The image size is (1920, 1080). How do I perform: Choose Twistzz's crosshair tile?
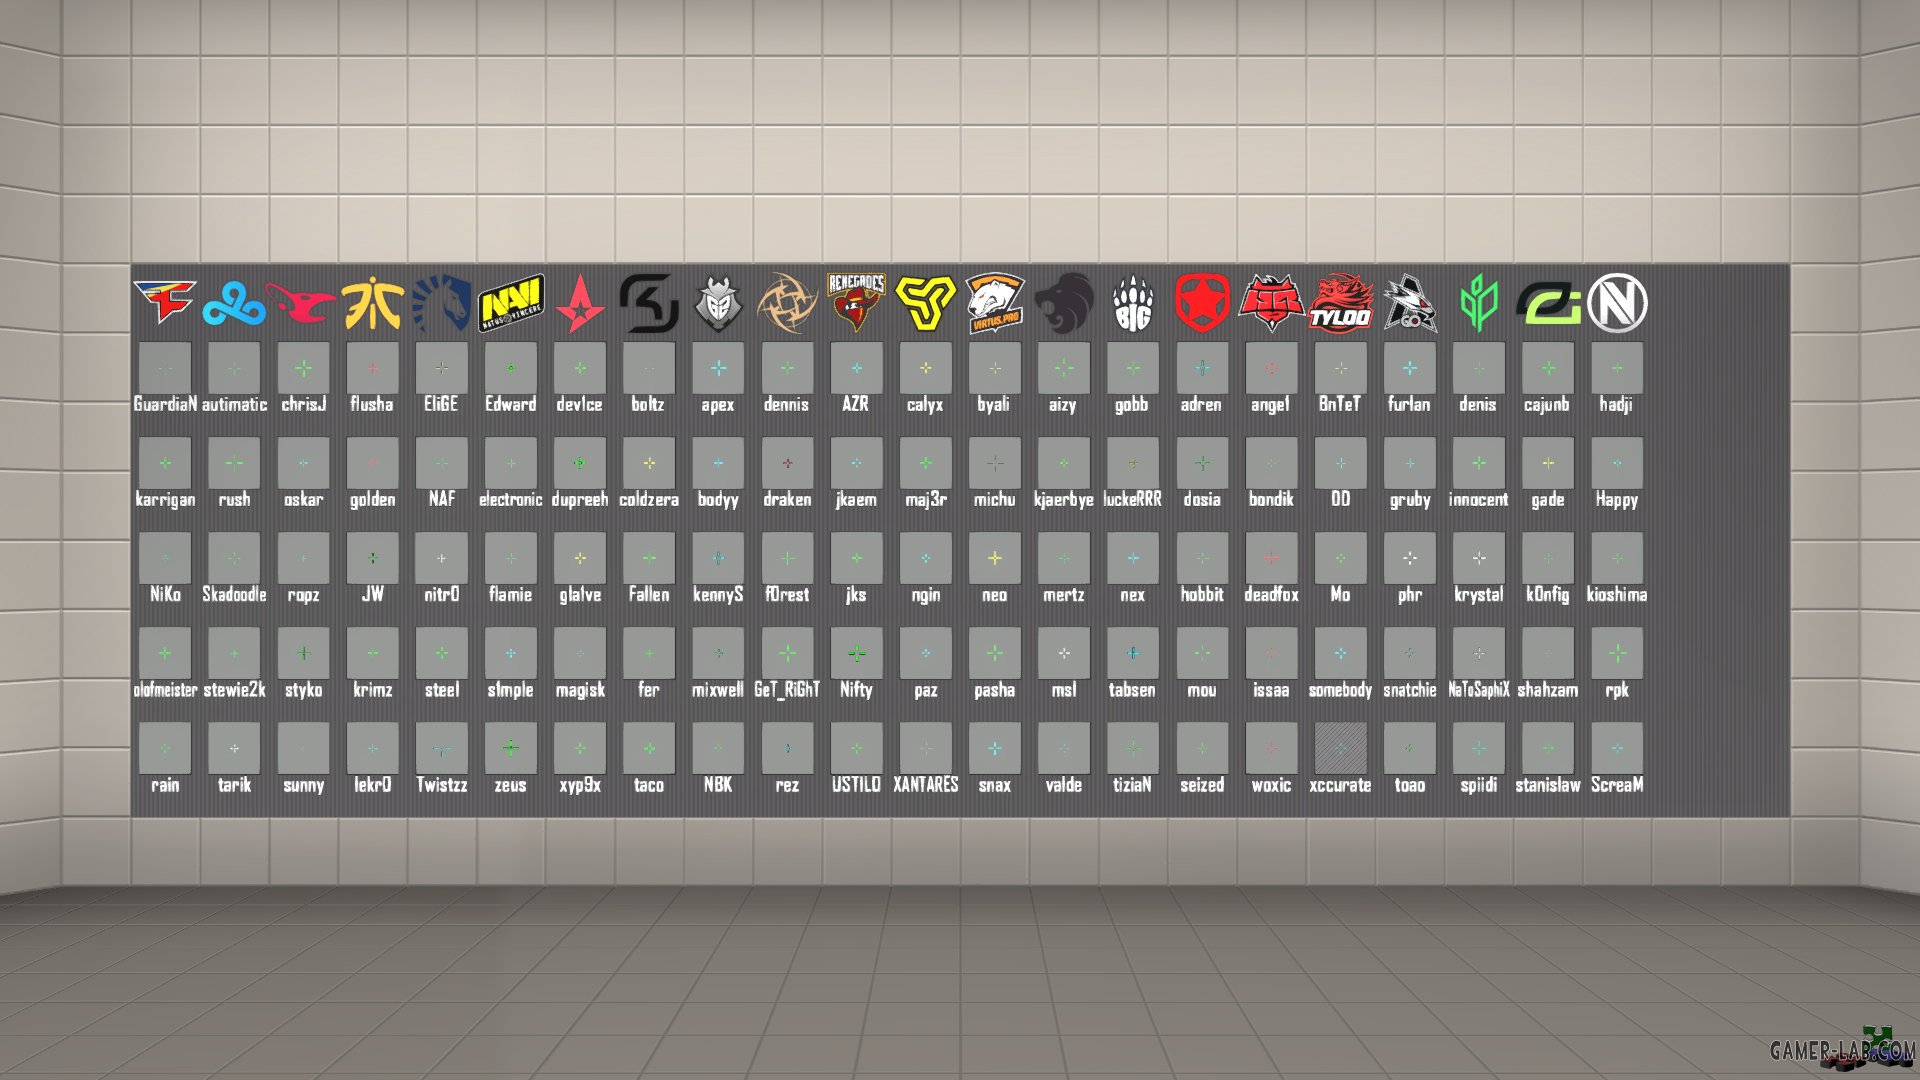point(441,748)
